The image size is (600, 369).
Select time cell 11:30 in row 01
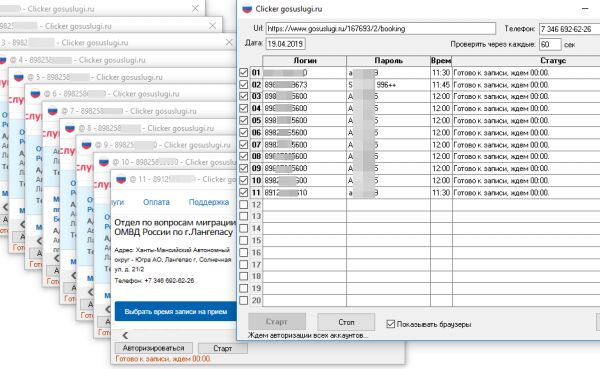[x=441, y=72]
